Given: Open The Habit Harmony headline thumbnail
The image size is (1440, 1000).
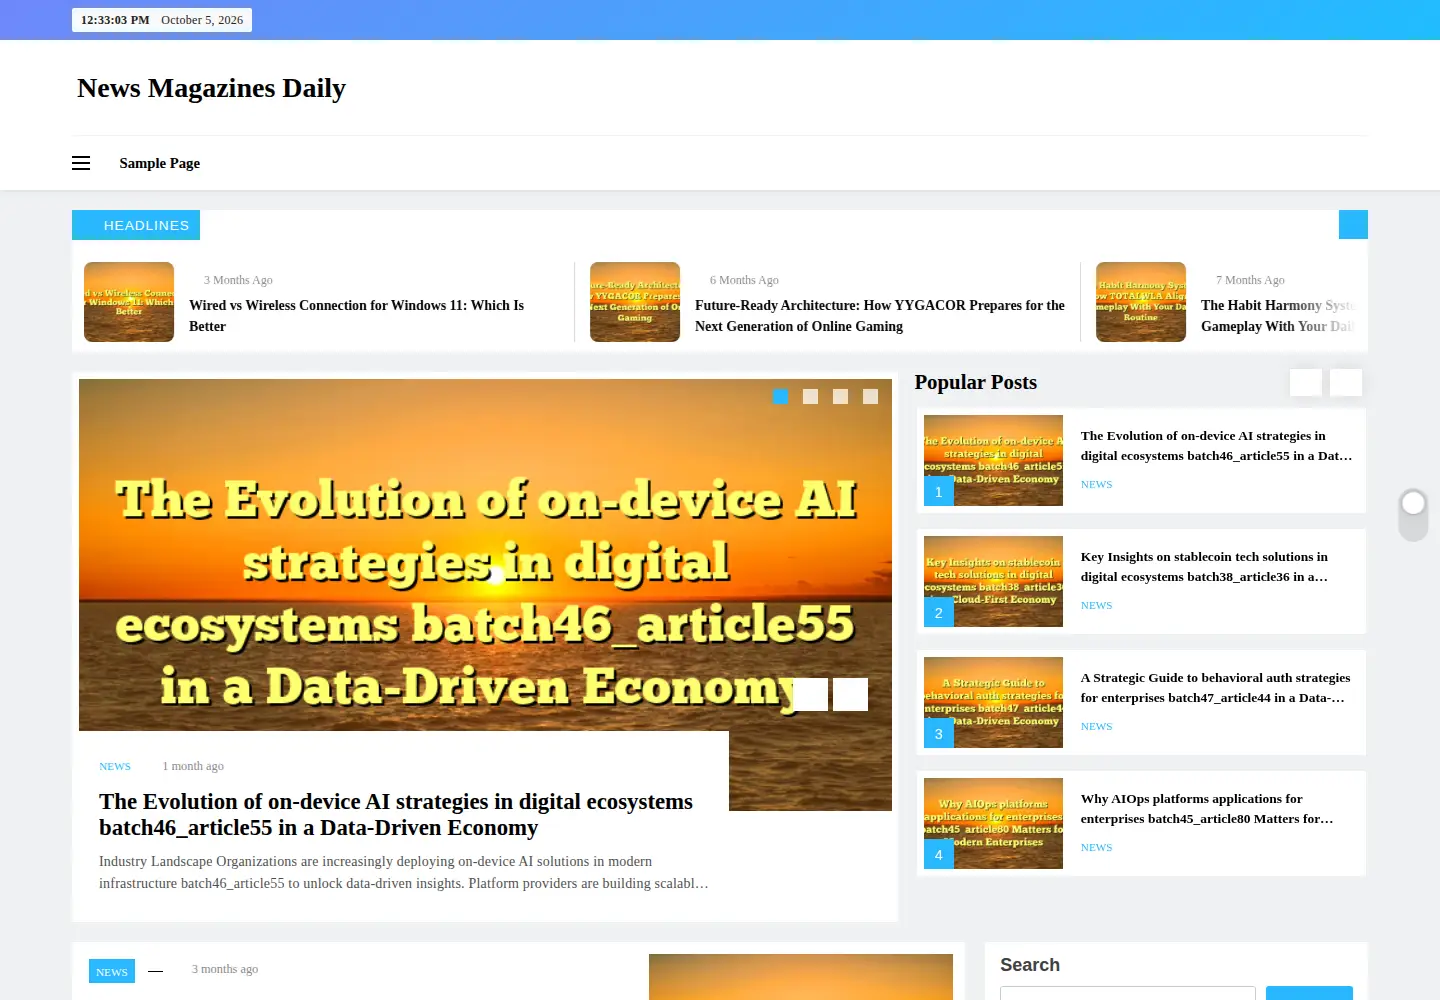Looking at the screenshot, I should point(1141,302).
